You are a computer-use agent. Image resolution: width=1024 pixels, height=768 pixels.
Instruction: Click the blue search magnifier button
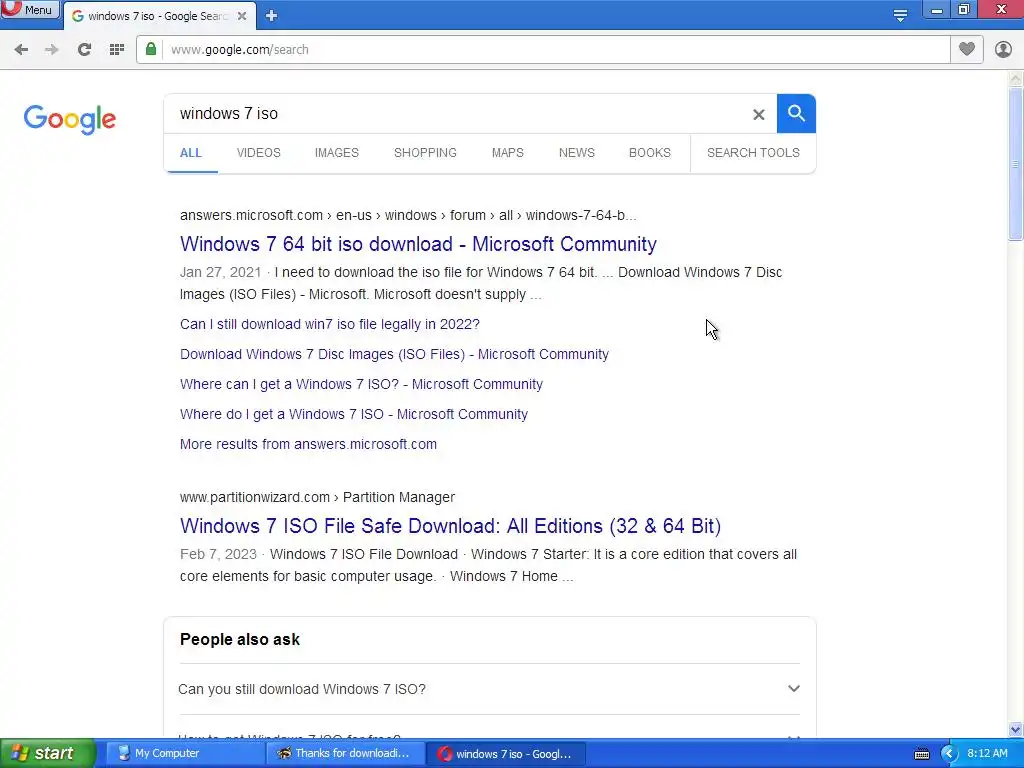796,114
